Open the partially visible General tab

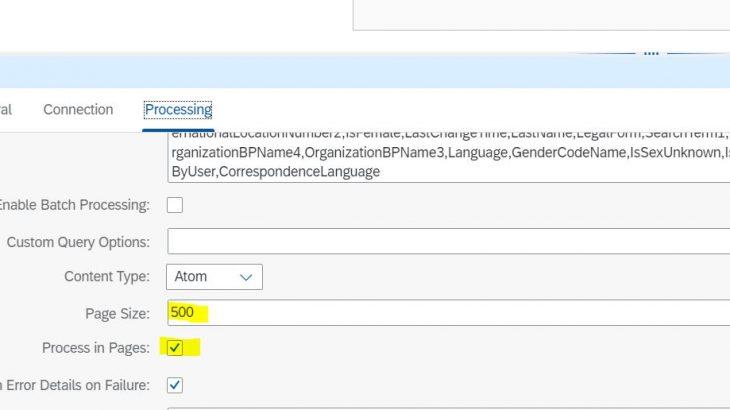coord(6,110)
